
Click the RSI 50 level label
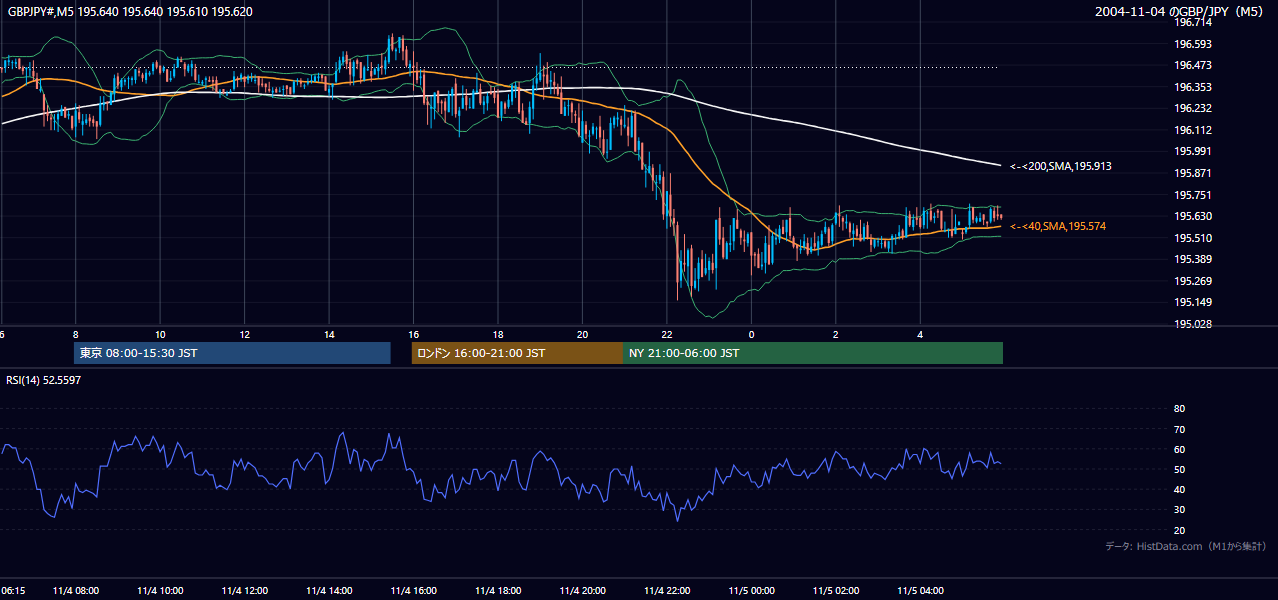pyautogui.click(x=1179, y=469)
